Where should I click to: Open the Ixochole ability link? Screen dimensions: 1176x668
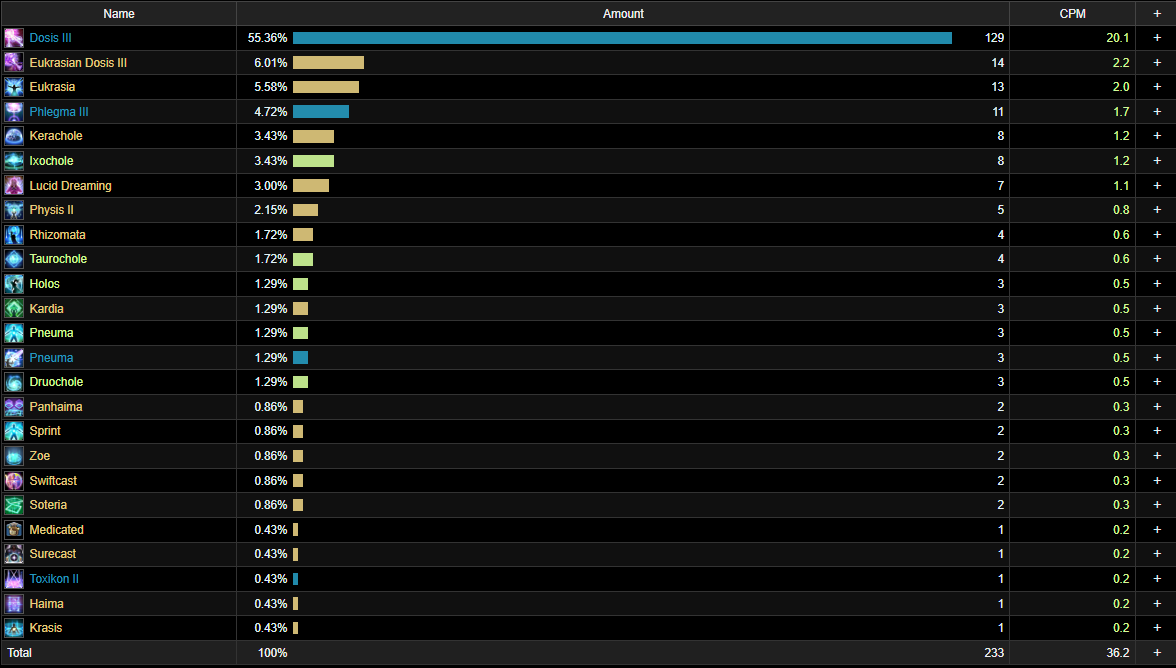click(x=51, y=160)
